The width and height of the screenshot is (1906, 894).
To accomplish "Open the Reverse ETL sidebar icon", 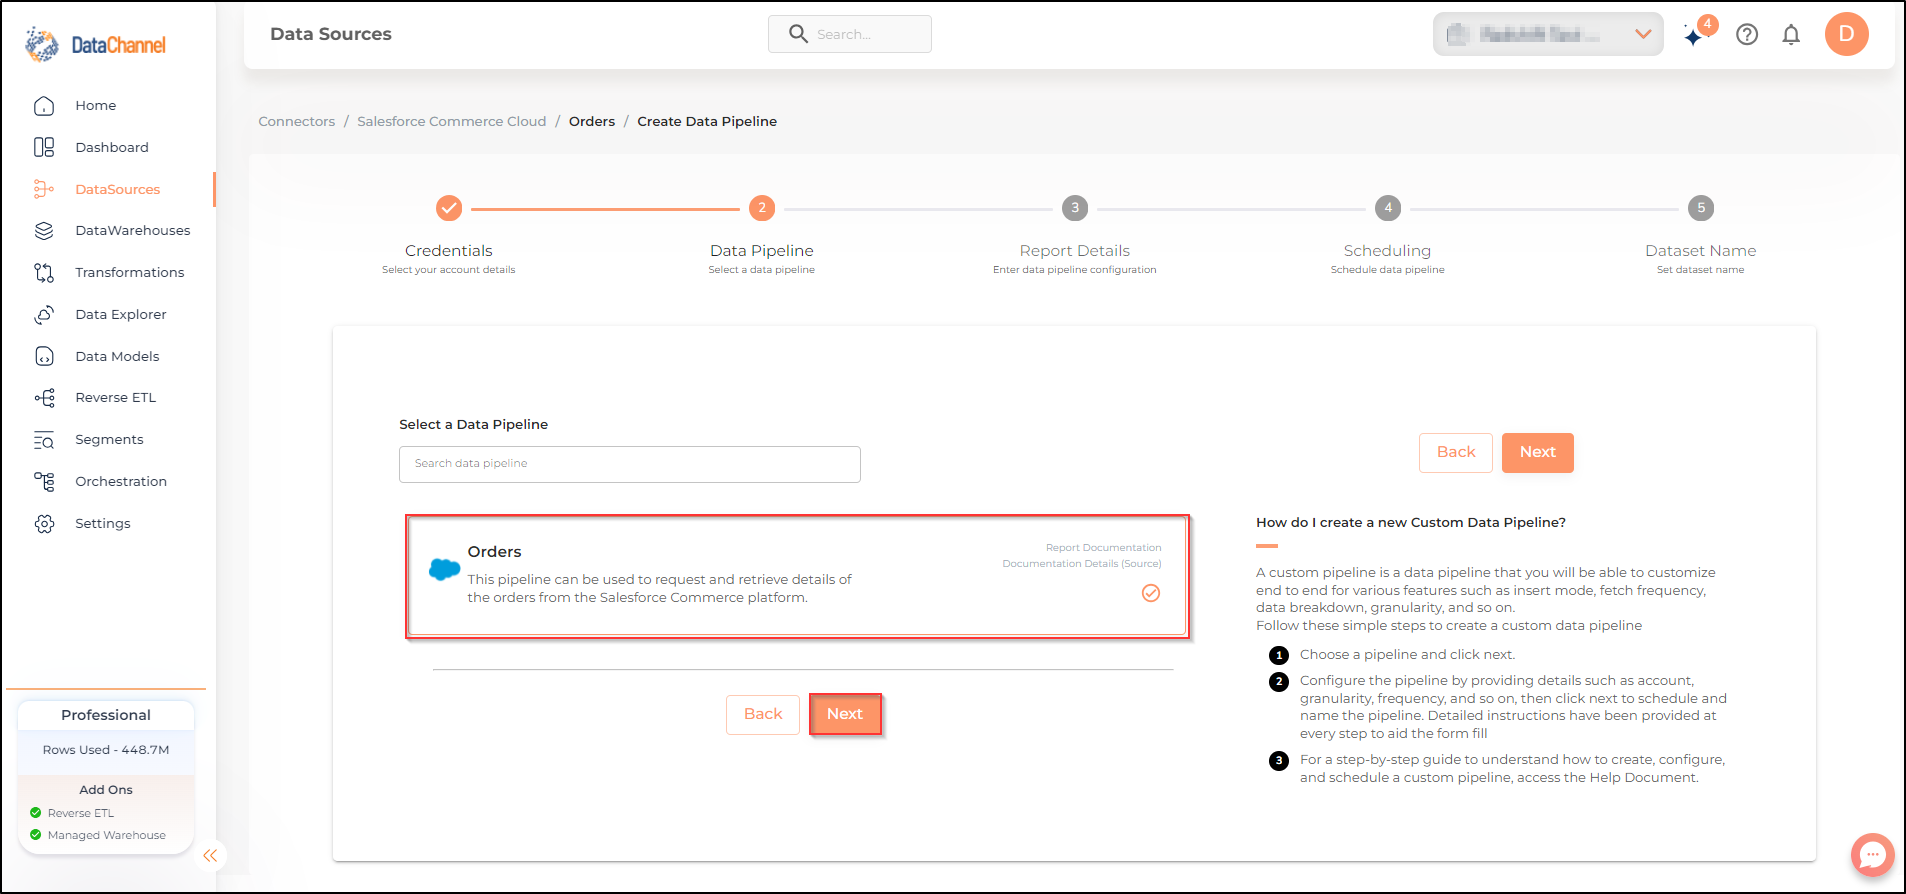I will (x=44, y=398).
